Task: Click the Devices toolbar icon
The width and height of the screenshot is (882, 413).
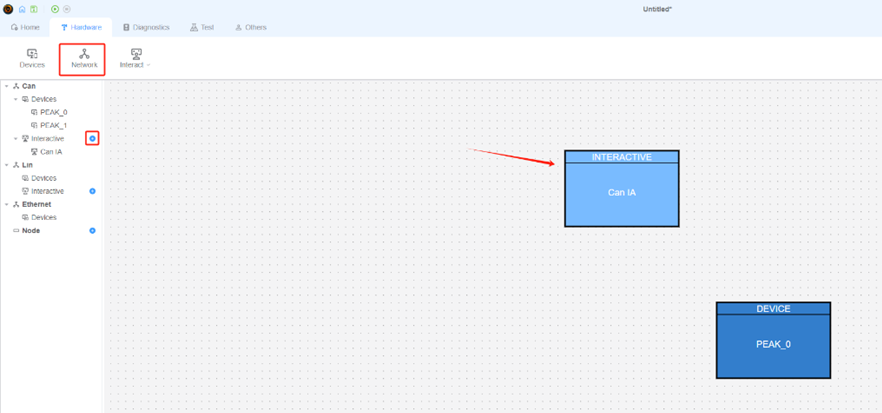Action: [32, 58]
